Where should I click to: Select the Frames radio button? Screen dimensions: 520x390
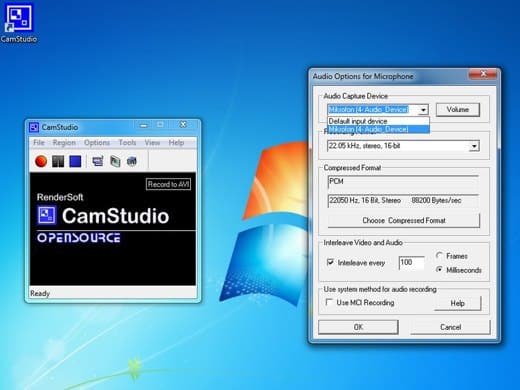coord(439,256)
